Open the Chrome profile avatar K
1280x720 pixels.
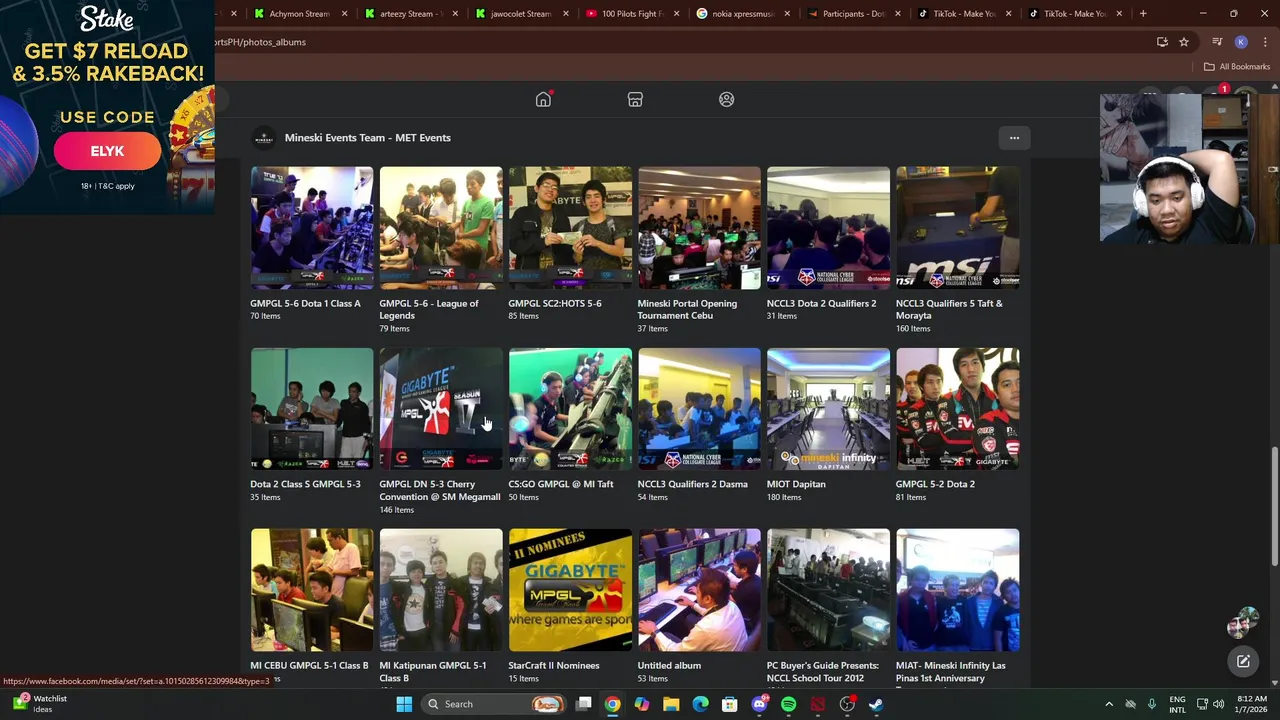[x=1241, y=42]
